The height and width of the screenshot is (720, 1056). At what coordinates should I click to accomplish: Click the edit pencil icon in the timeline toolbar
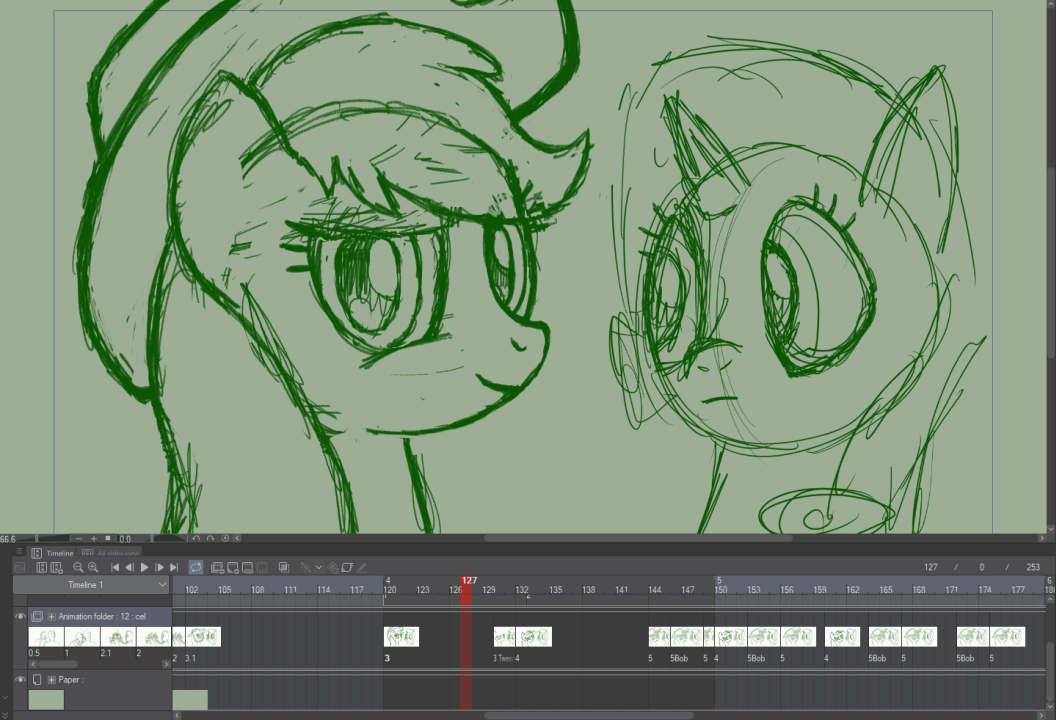click(362, 568)
